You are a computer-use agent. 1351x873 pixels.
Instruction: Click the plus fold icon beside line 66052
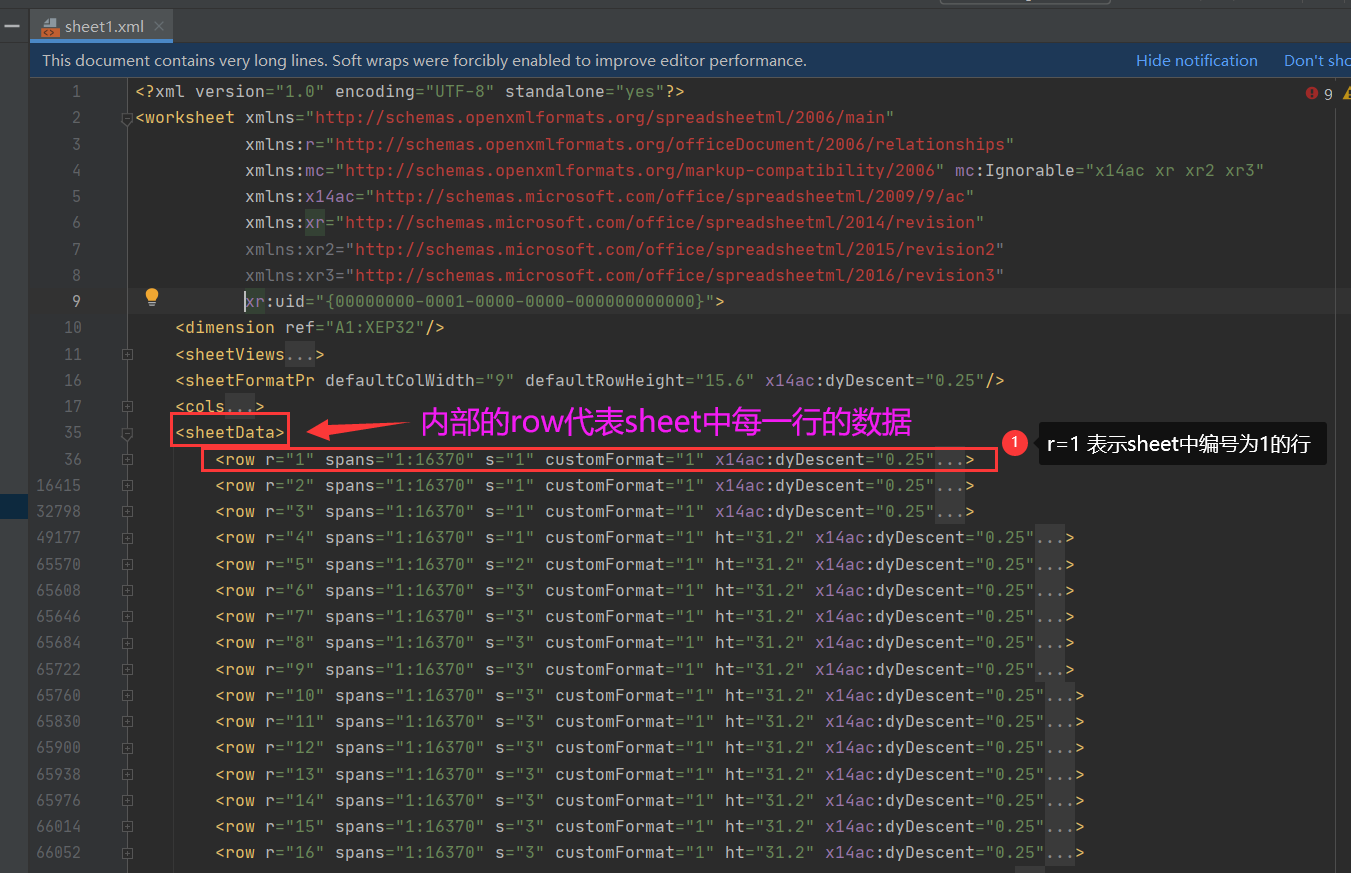click(x=127, y=852)
